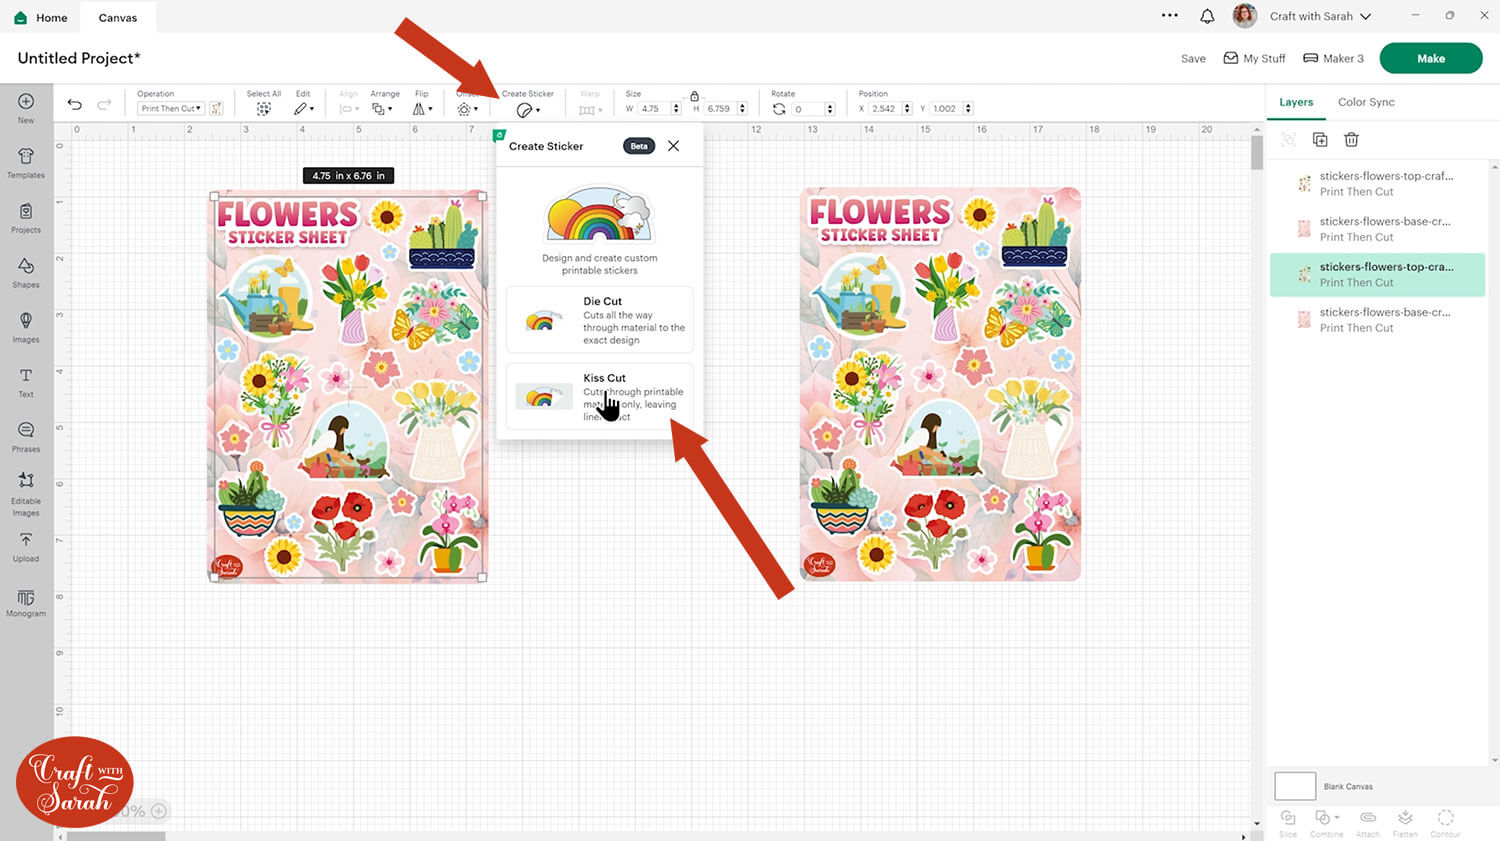Screen dimensions: 1500x841
Task: Click the print color swatch beside Operation
Action: [x=216, y=108]
